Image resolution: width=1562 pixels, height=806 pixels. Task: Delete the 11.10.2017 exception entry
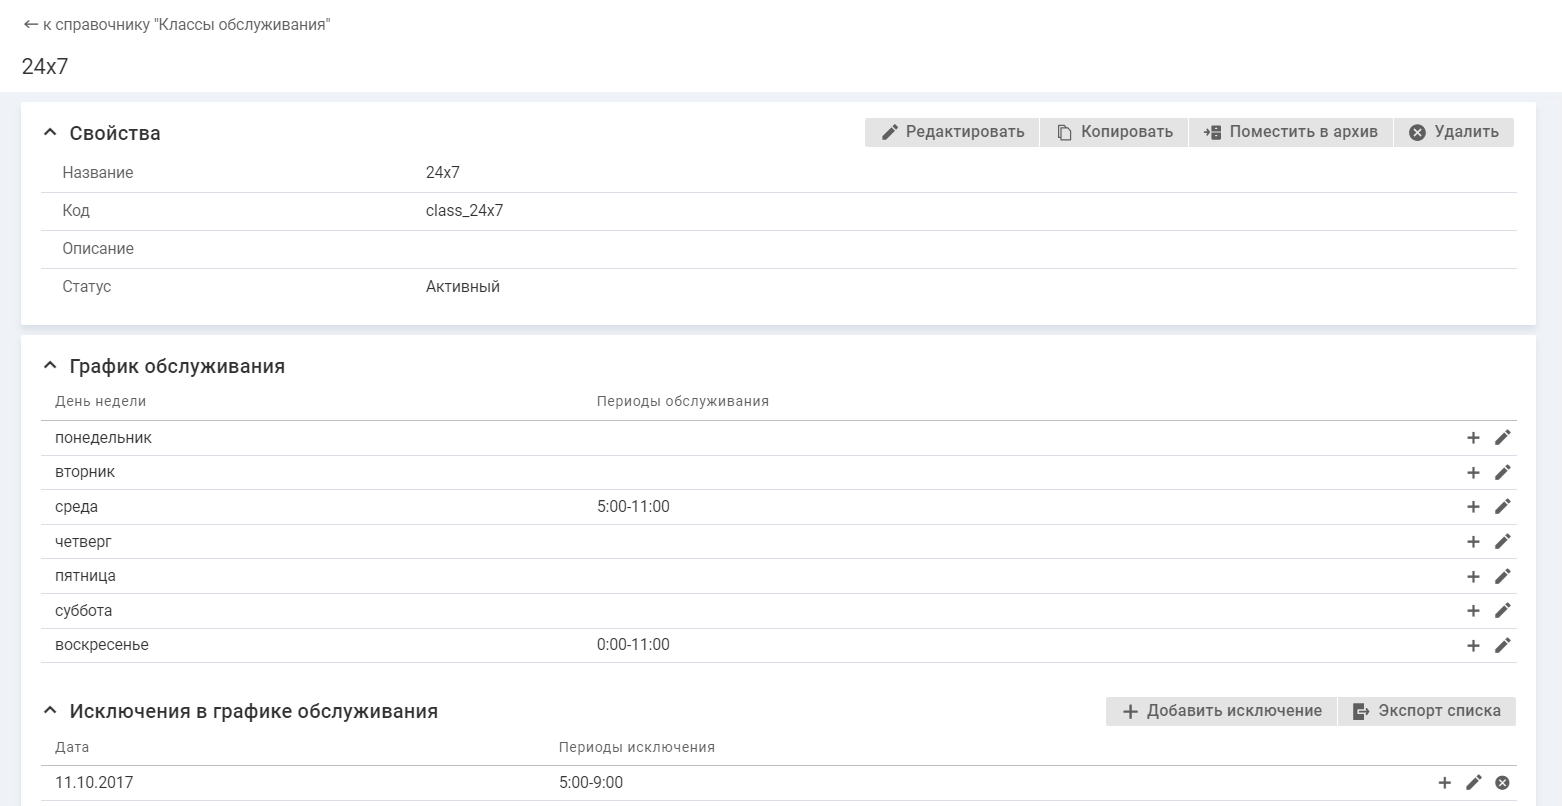click(x=1502, y=783)
